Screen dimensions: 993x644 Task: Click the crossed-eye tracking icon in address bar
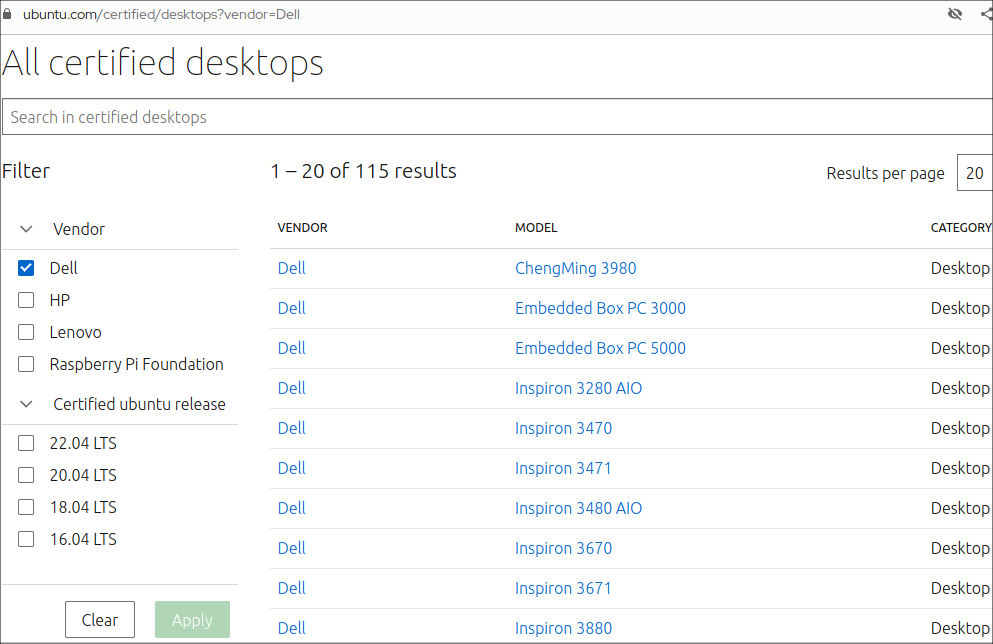954,13
